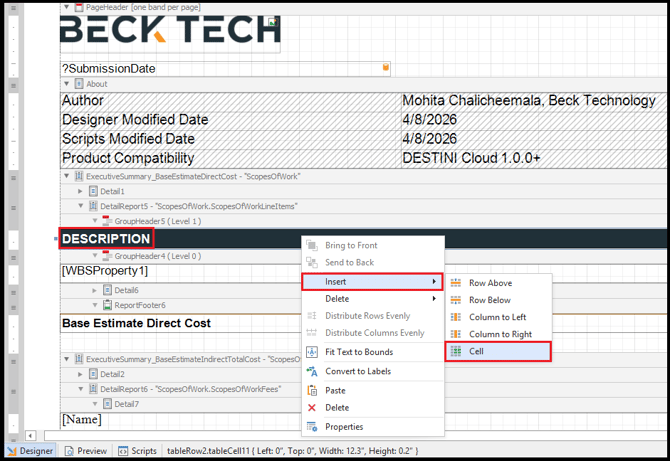
Task: Click the Row Above icon
Action: 456,283
